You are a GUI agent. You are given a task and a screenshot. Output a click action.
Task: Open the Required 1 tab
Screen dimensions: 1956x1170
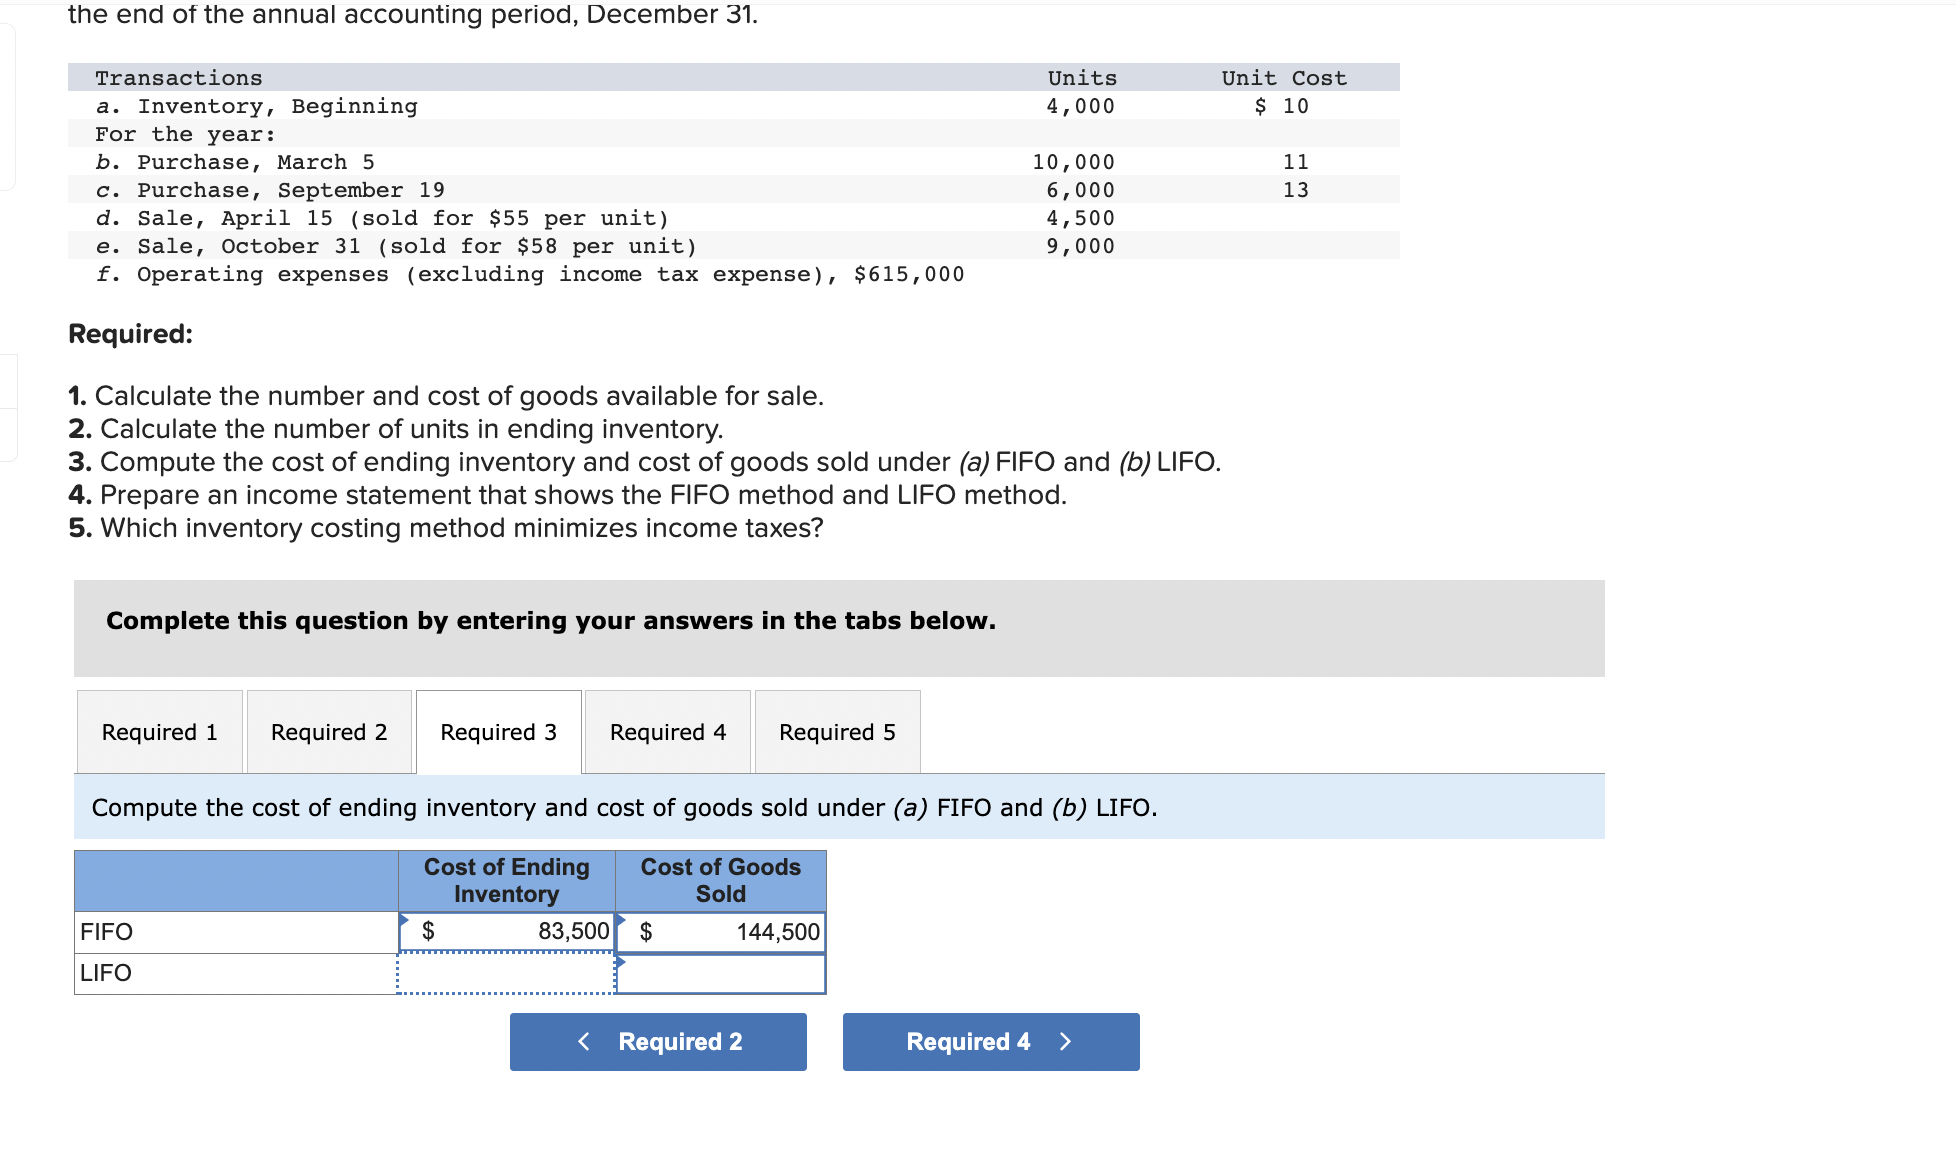click(160, 732)
